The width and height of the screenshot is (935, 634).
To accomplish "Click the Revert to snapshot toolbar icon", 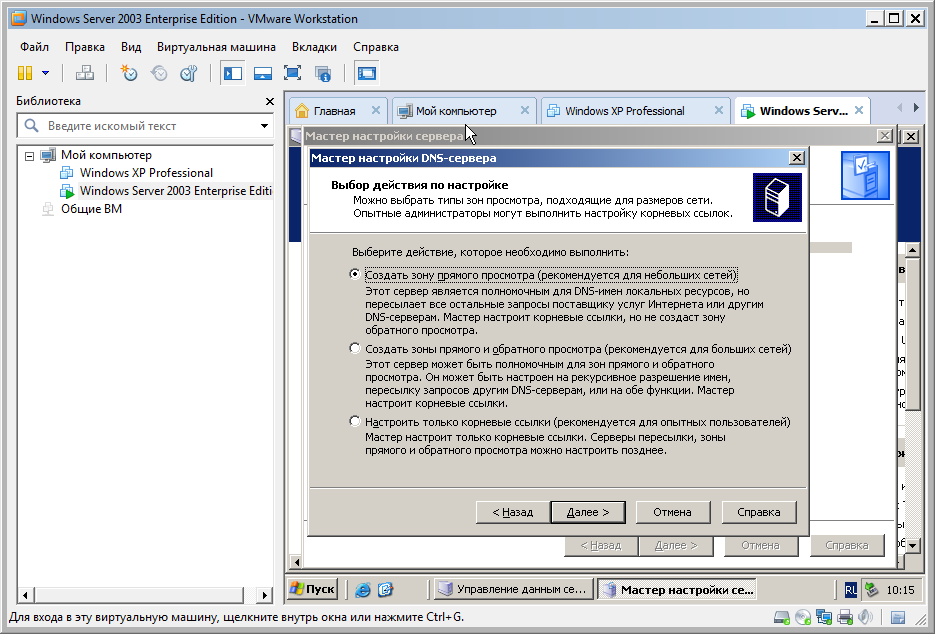I will (159, 73).
